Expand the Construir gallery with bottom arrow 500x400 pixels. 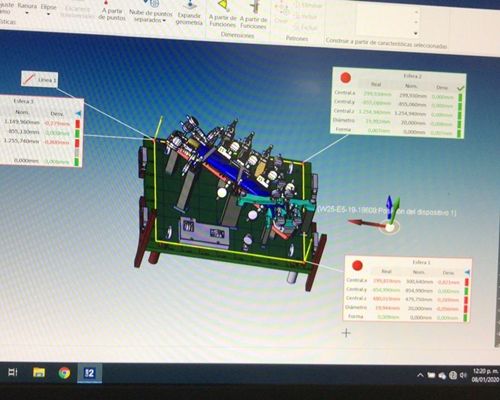pos(415,33)
